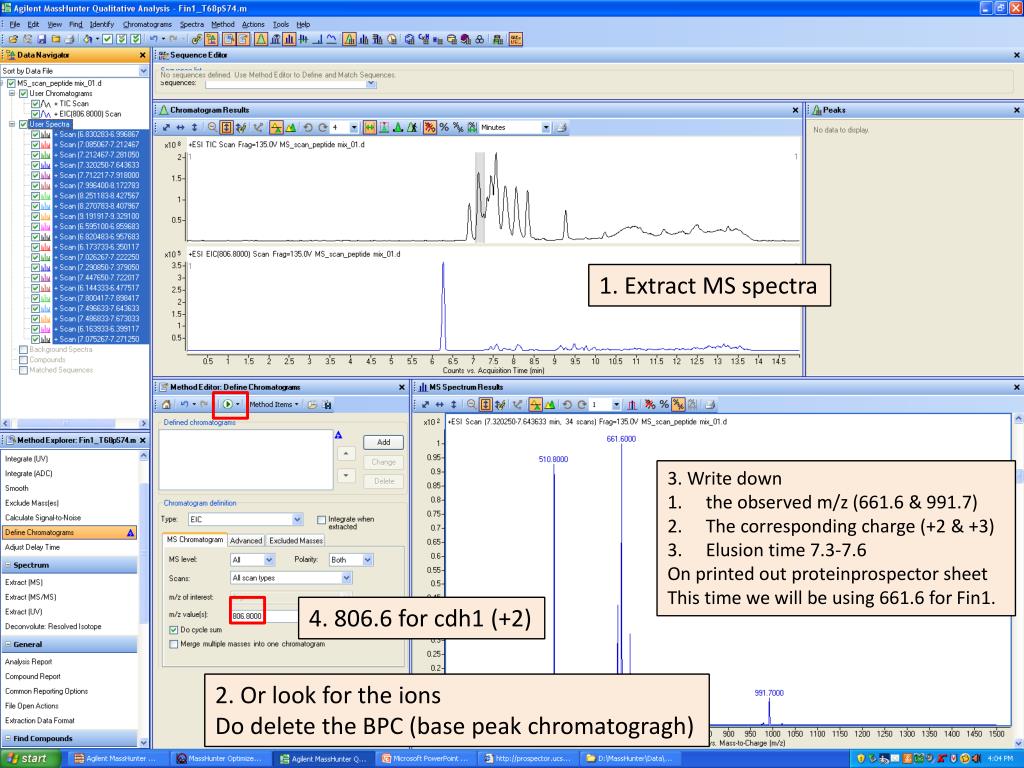Click vertical autoscale arrow in Chromatogram toolbar
This screenshot has width=1024, height=768.
point(195,127)
